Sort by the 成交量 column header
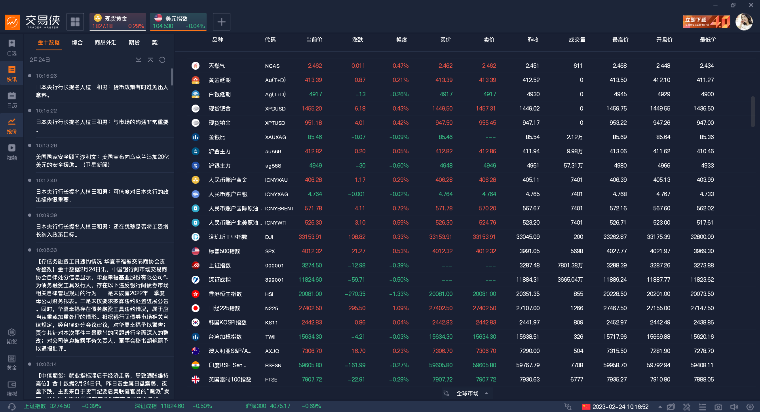 (x=577, y=40)
